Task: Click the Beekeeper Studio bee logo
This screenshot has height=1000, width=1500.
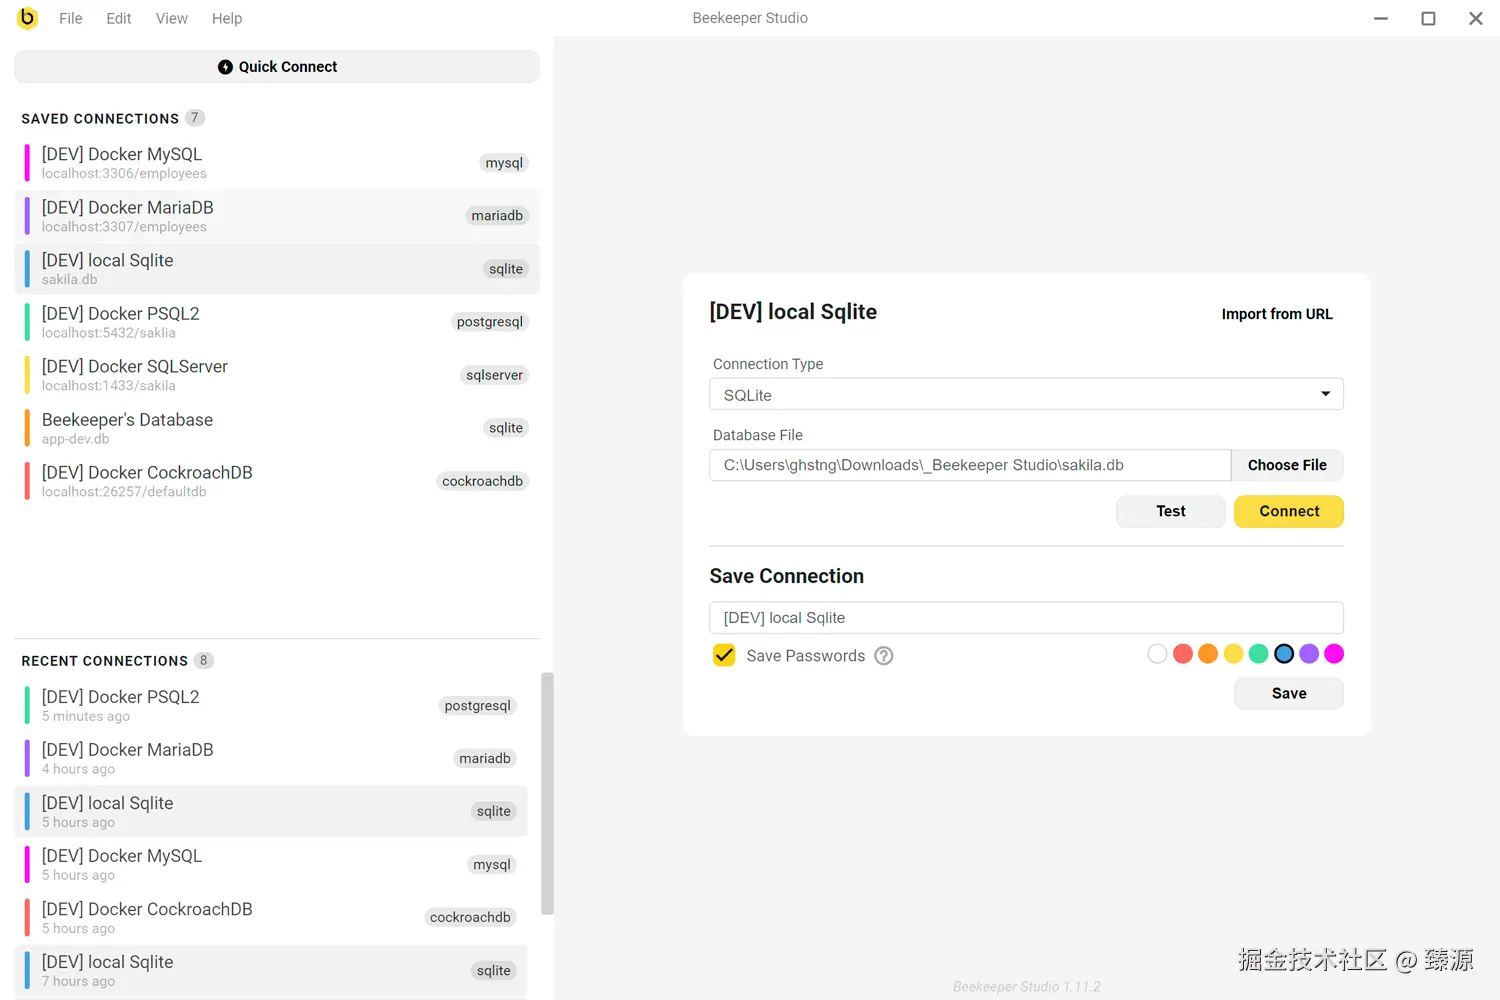Action: coord(27,18)
